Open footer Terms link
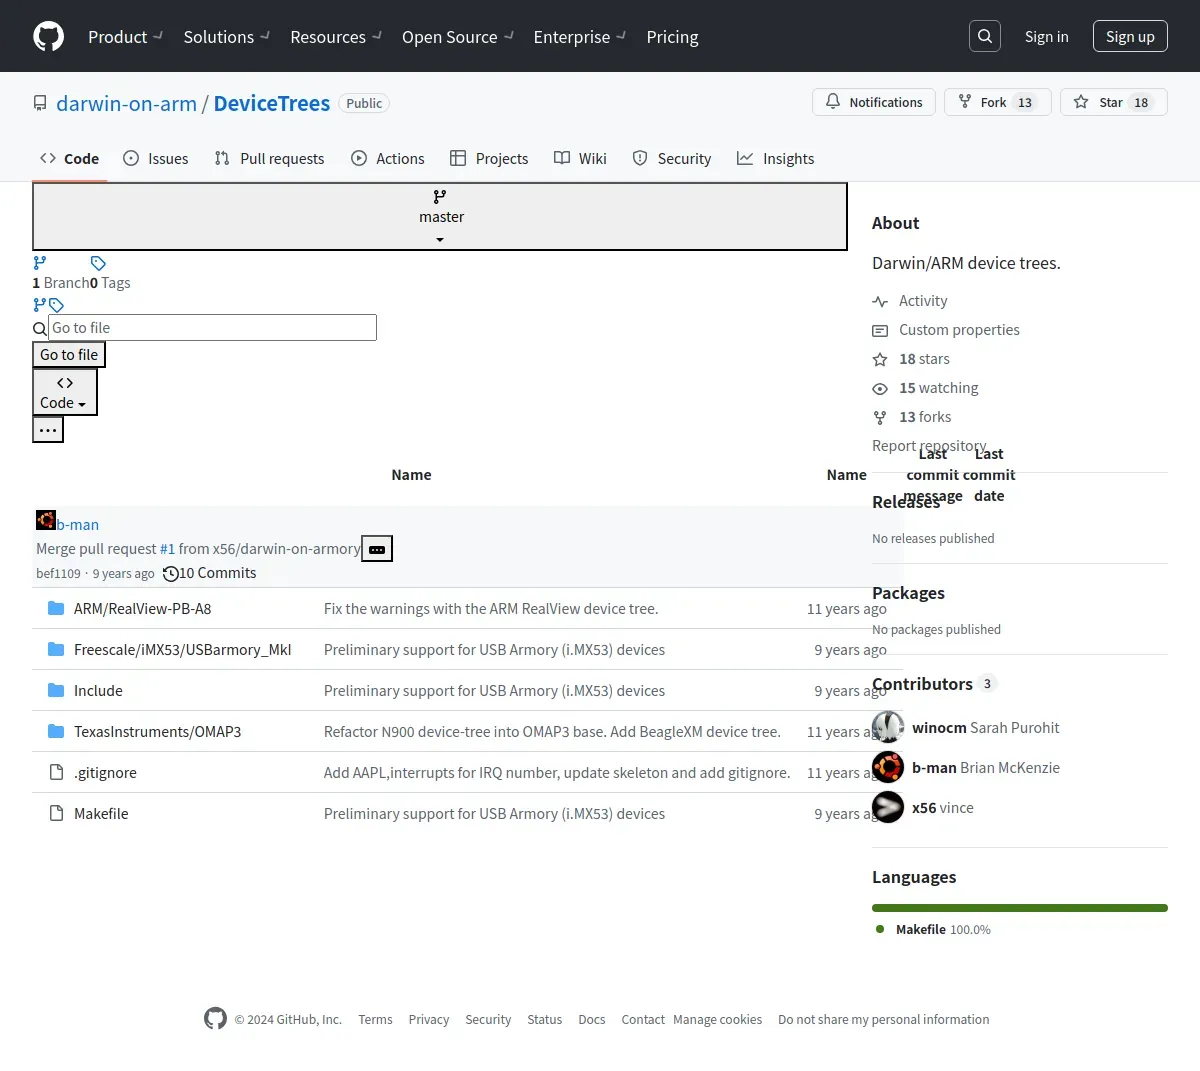1200x1071 pixels. pos(375,1019)
